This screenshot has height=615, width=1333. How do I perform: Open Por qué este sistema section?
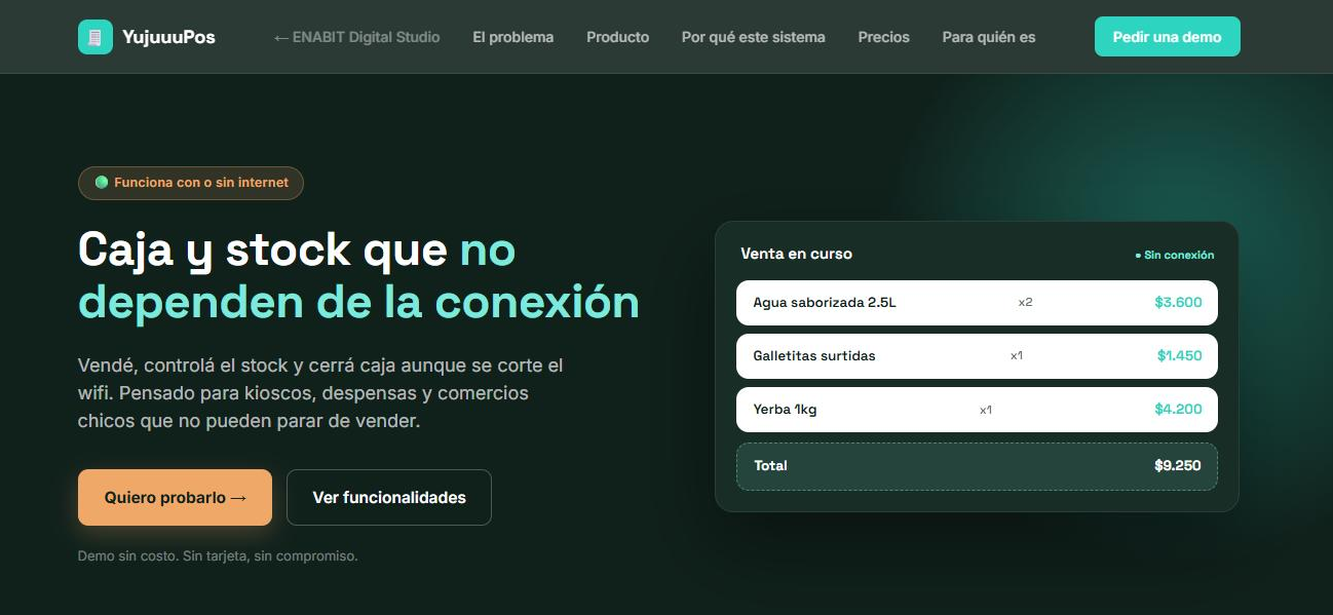(x=753, y=37)
